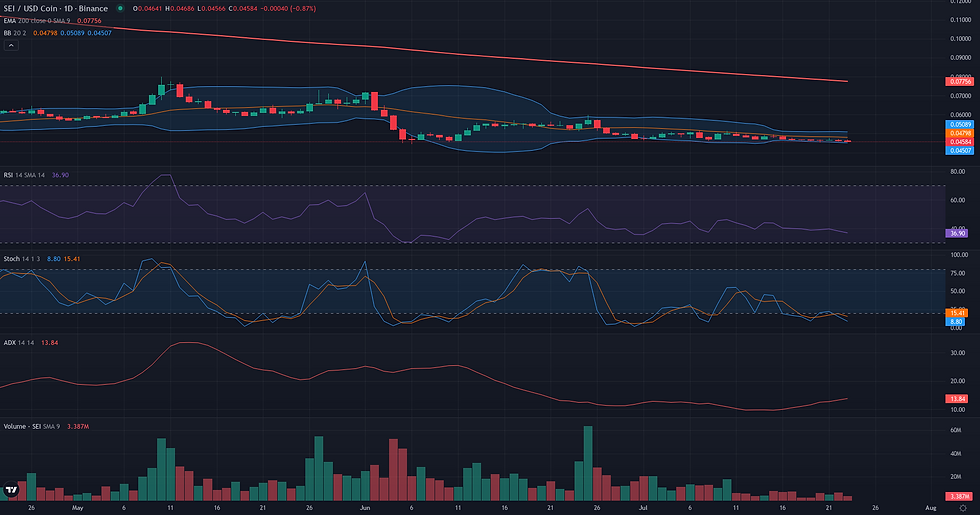Image resolution: width=980 pixels, height=515 pixels.
Task: Click the high value H0.04686
Action: (x=180, y=9)
